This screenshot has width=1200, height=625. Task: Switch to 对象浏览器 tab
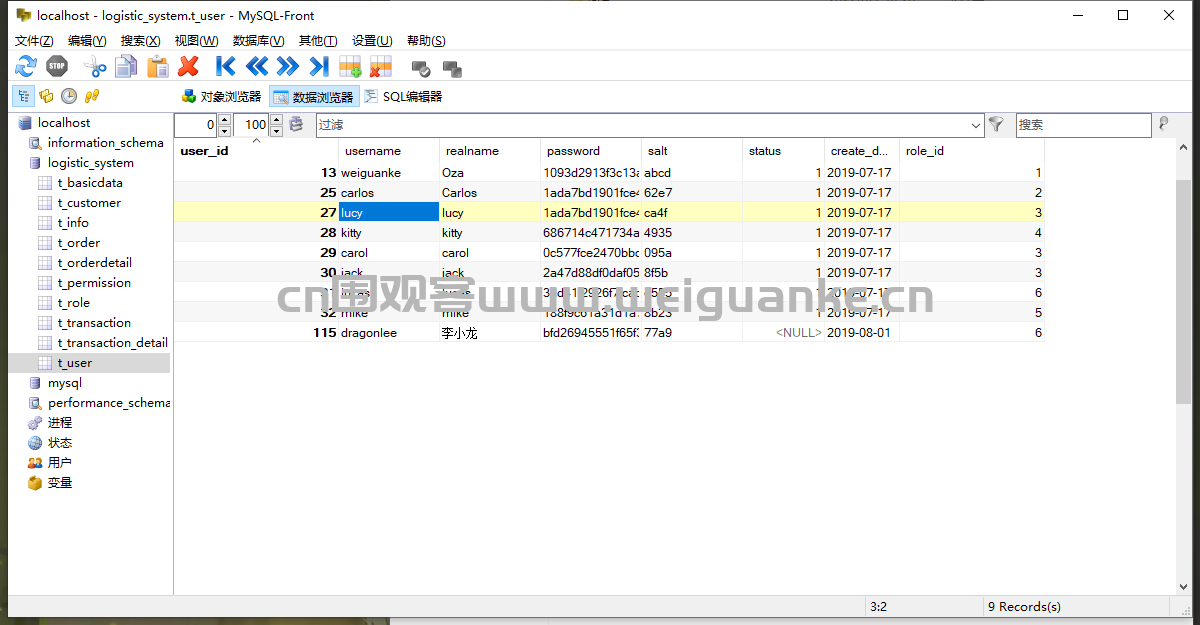click(x=221, y=97)
